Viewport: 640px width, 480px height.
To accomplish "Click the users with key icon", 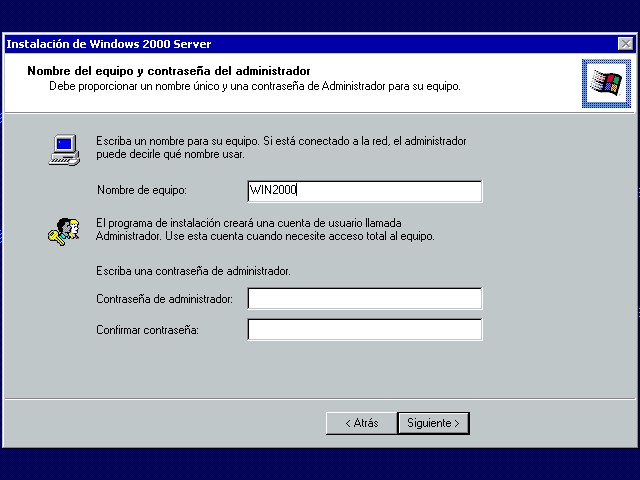I will (x=64, y=232).
